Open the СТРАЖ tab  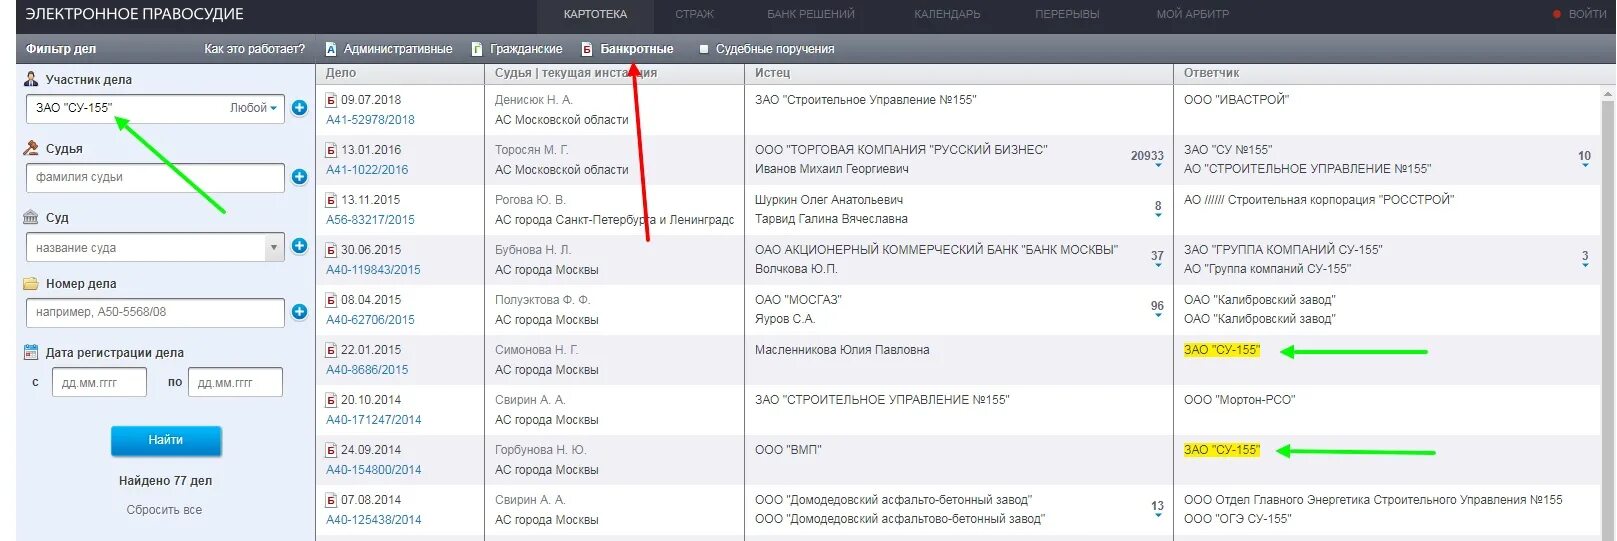[x=694, y=14]
